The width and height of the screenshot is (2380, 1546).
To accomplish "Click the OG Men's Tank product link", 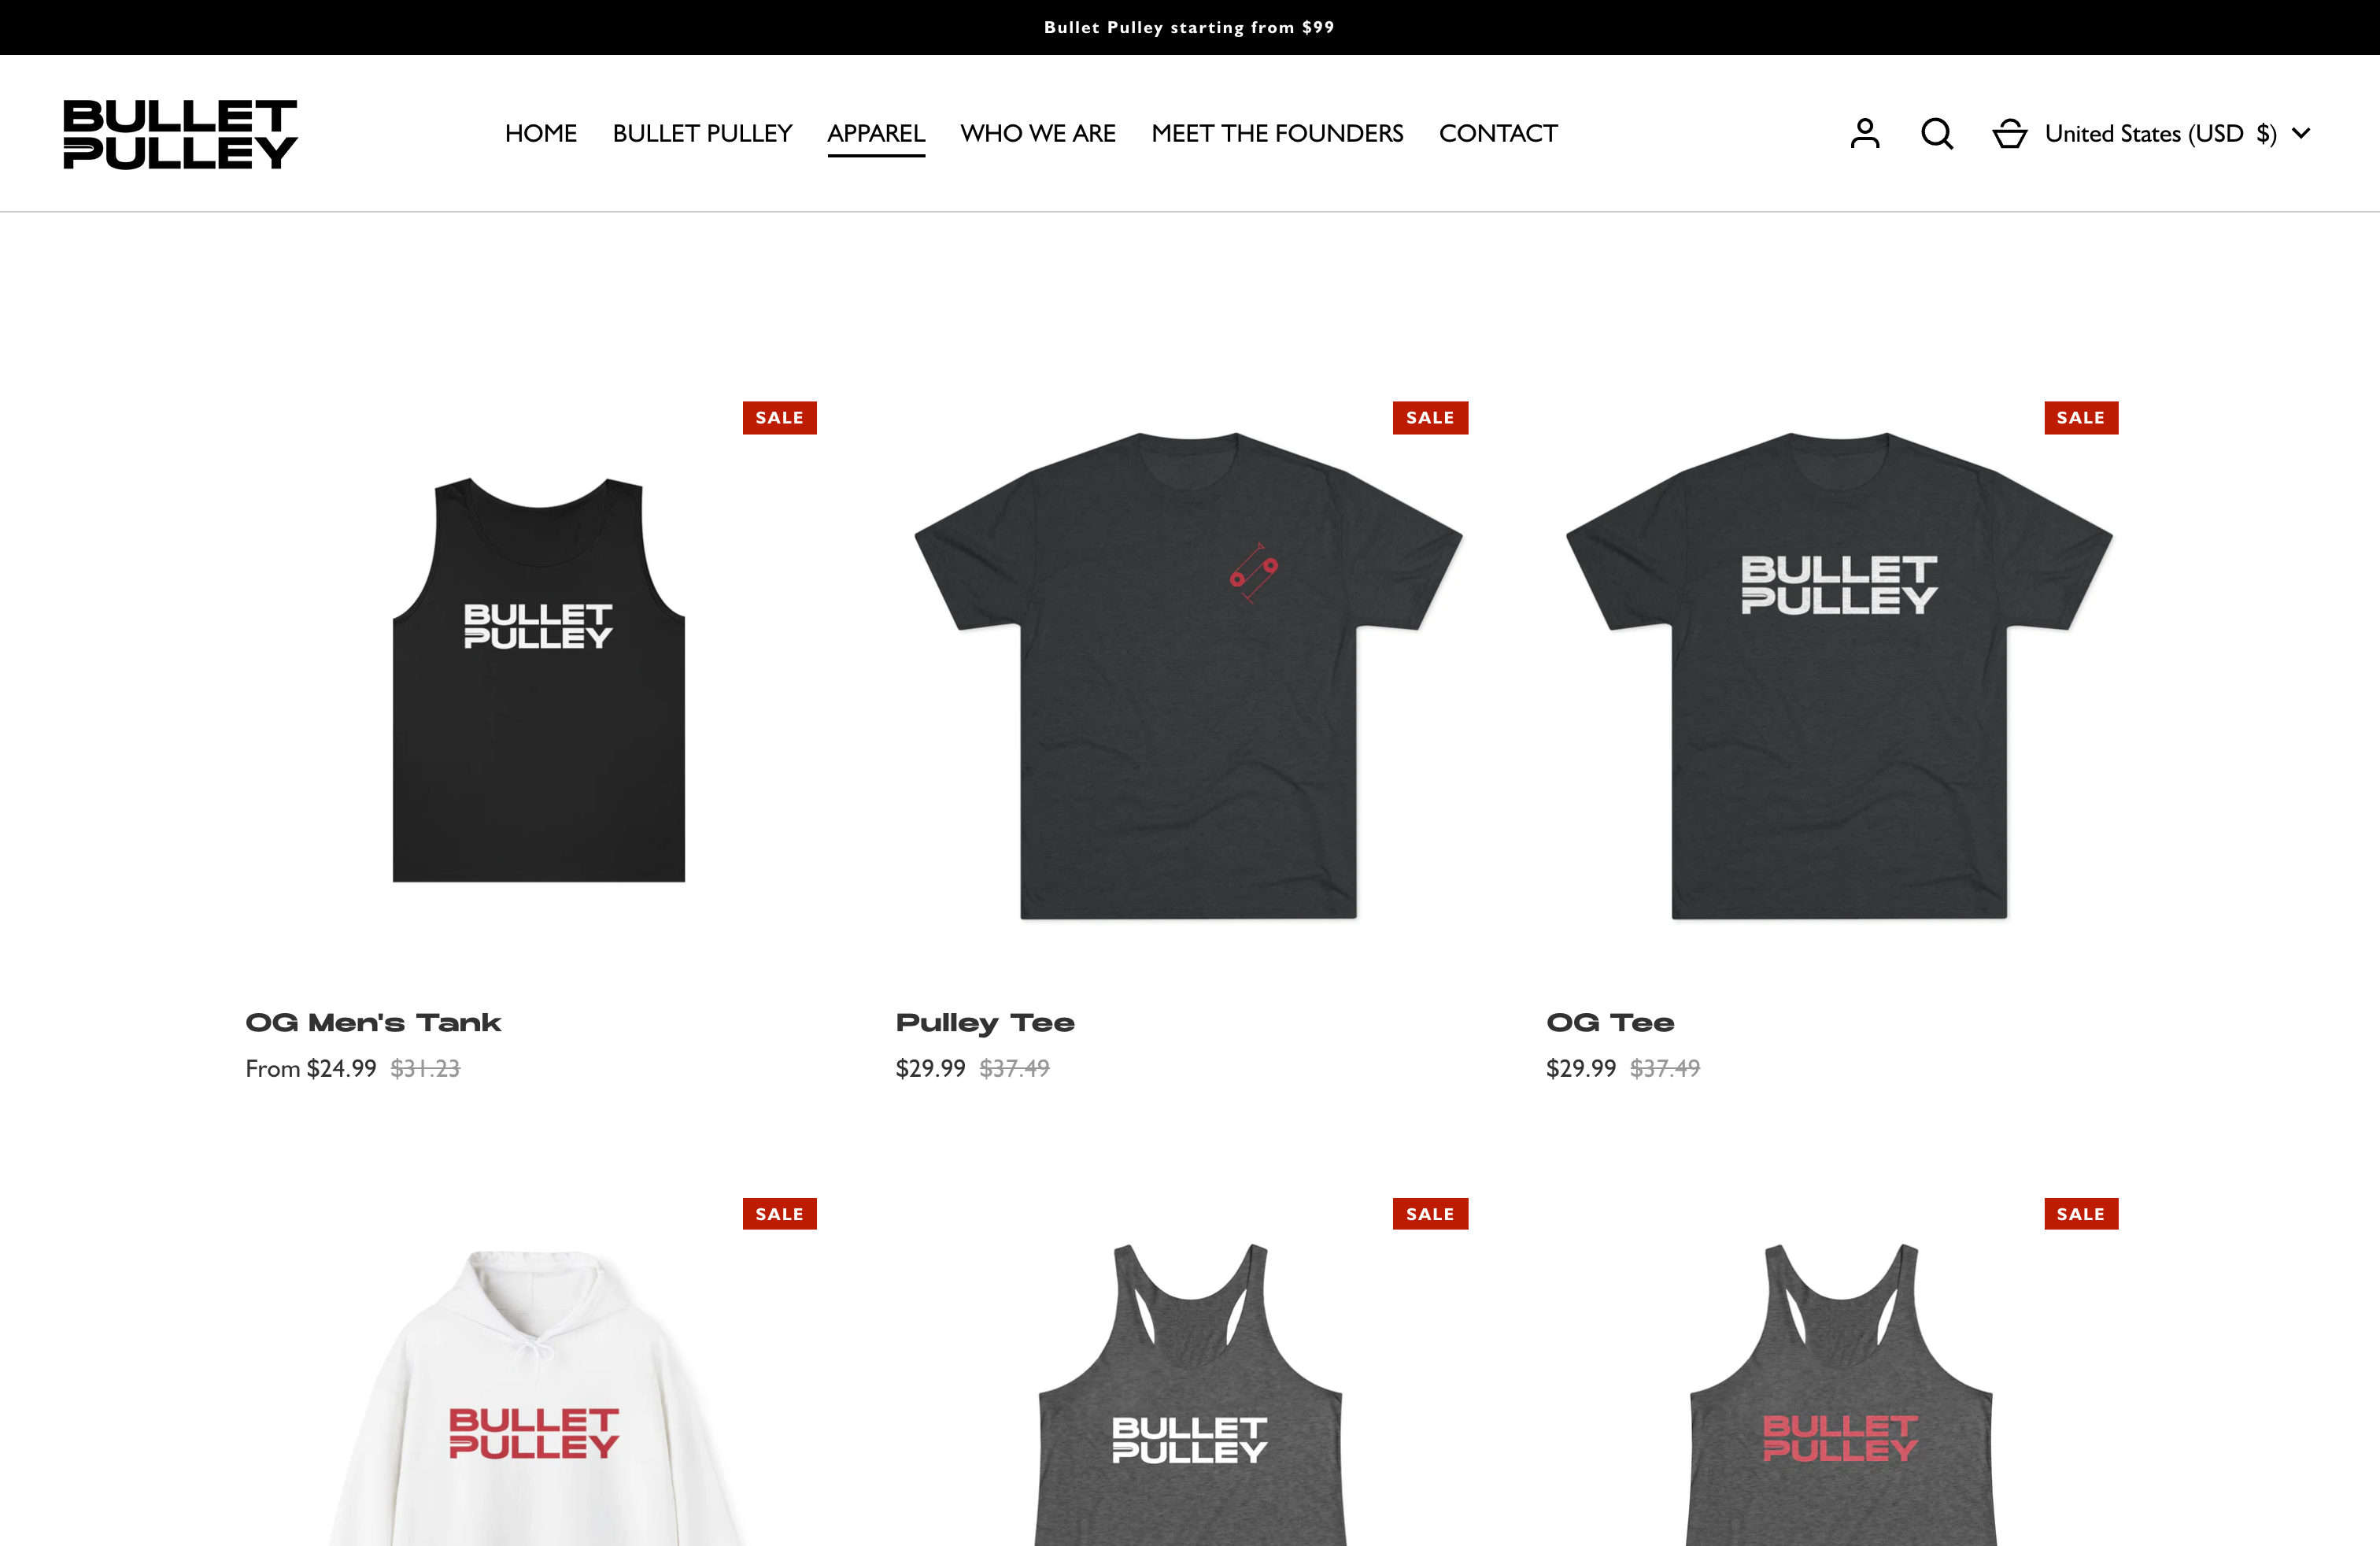I will pos(373,1020).
